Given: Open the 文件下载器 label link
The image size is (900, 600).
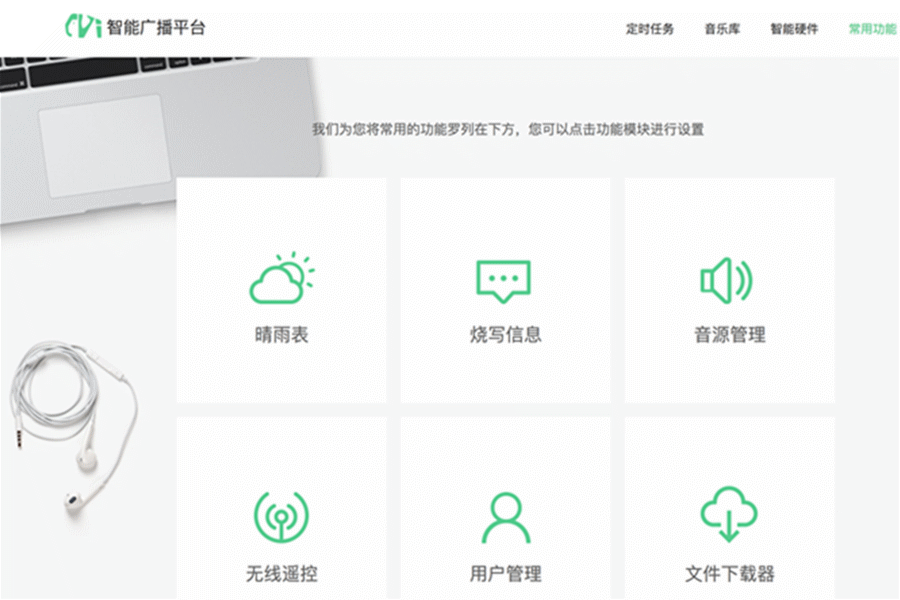Looking at the screenshot, I should point(730,574).
